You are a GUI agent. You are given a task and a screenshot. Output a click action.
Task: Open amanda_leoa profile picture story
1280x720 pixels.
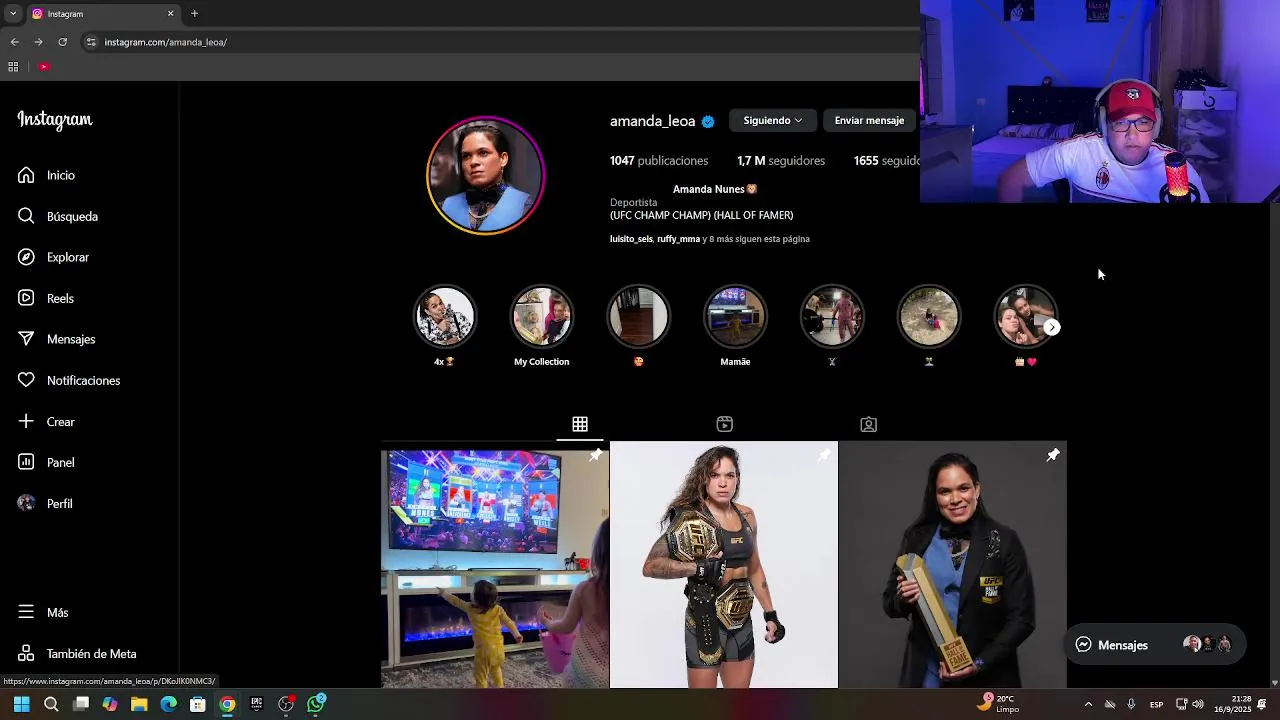coord(485,175)
